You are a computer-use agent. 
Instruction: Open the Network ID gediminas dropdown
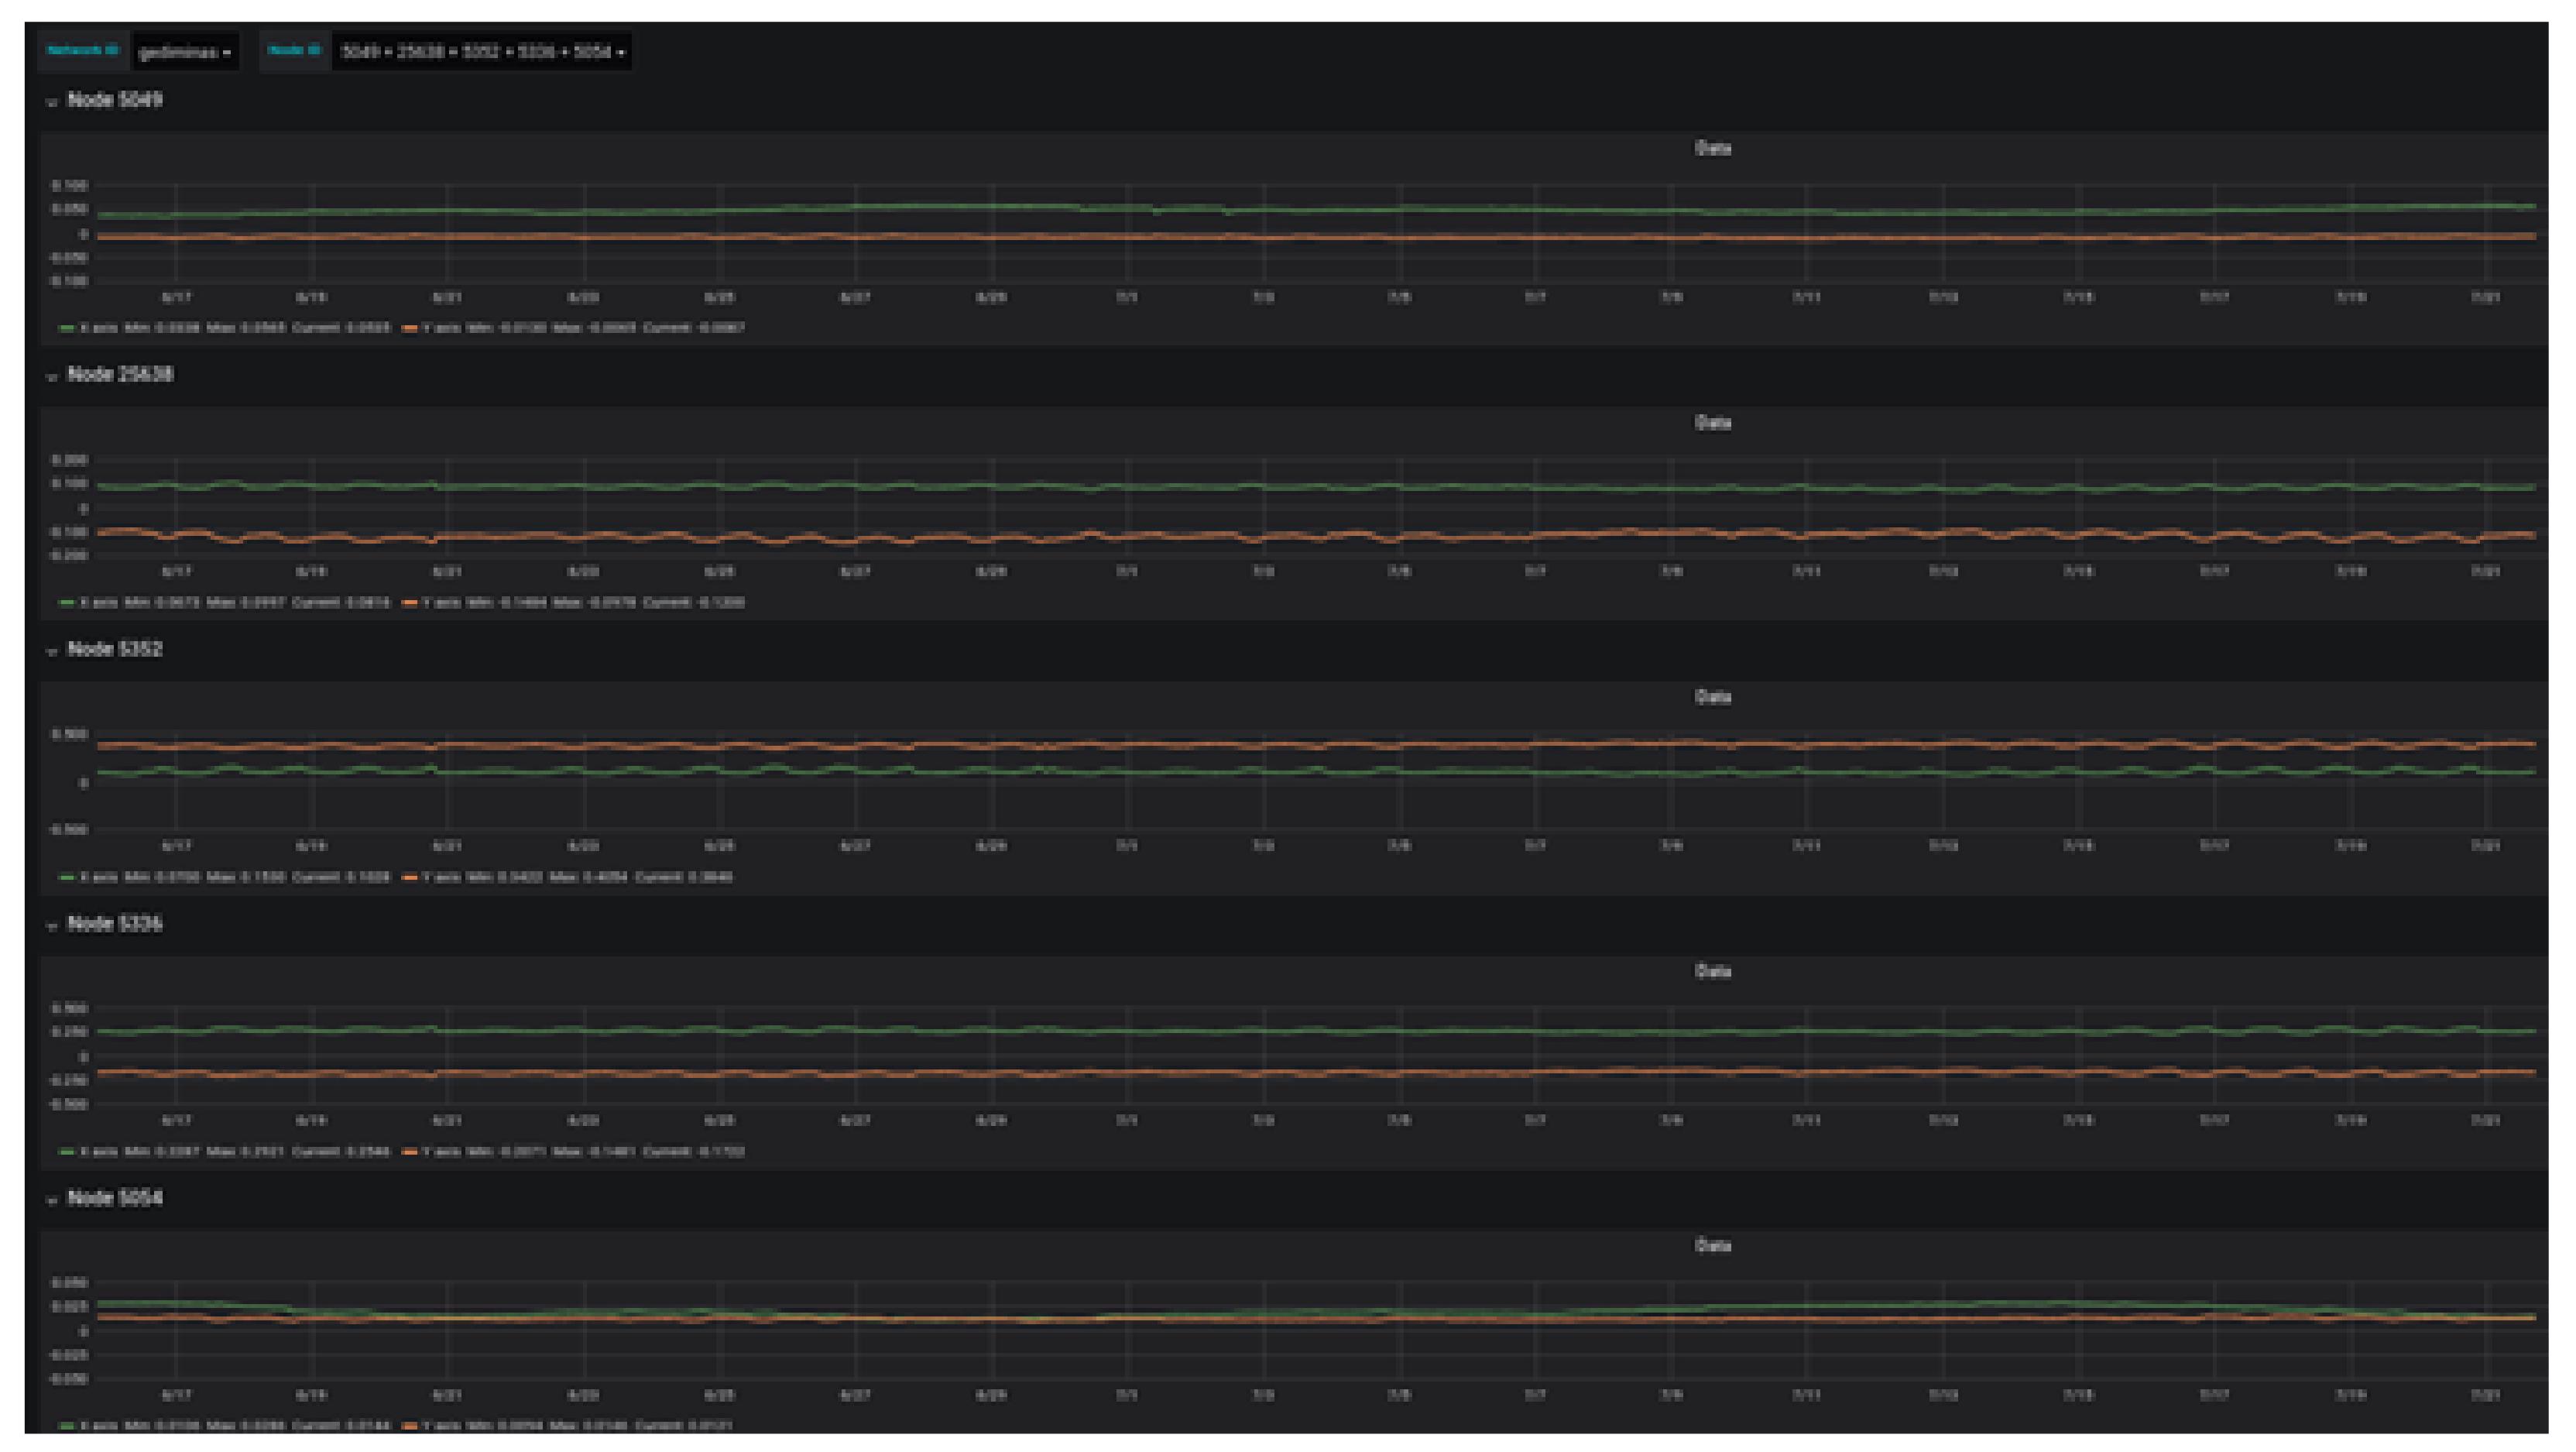click(x=185, y=52)
